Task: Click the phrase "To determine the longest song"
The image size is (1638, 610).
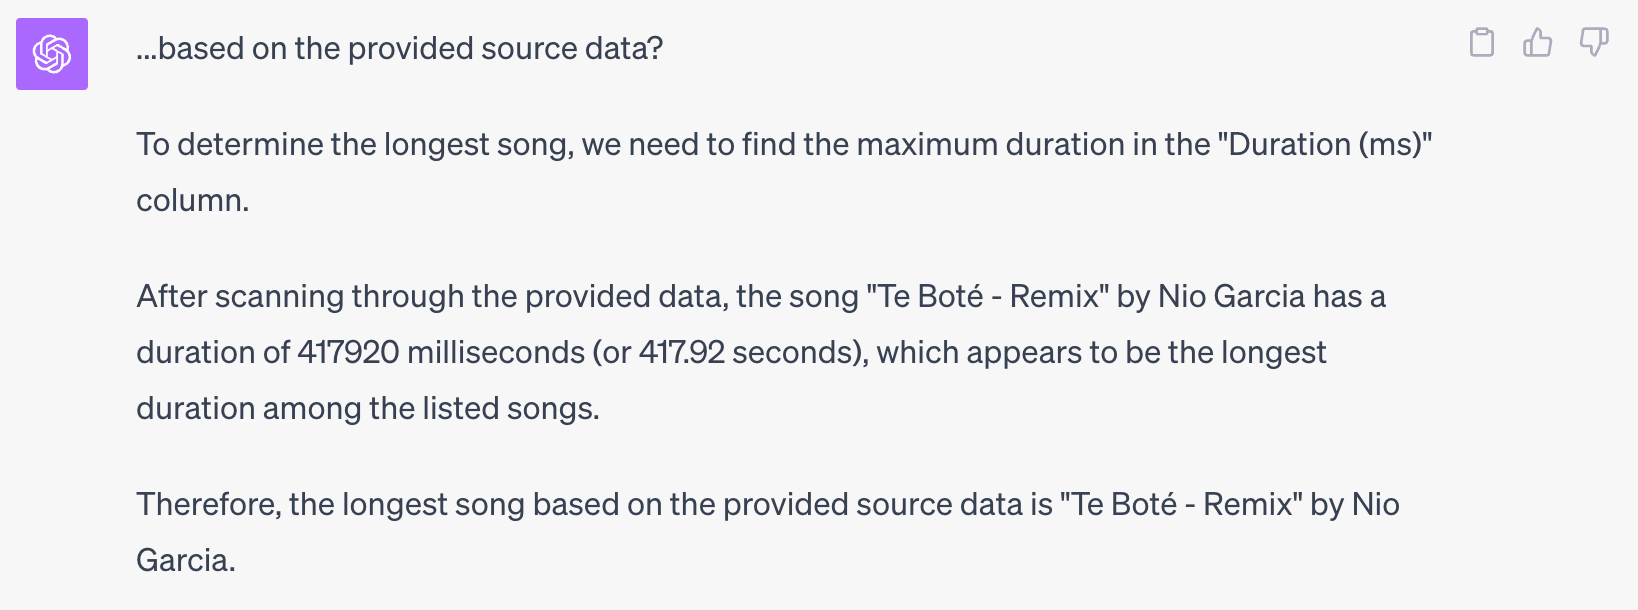Action: tap(355, 145)
